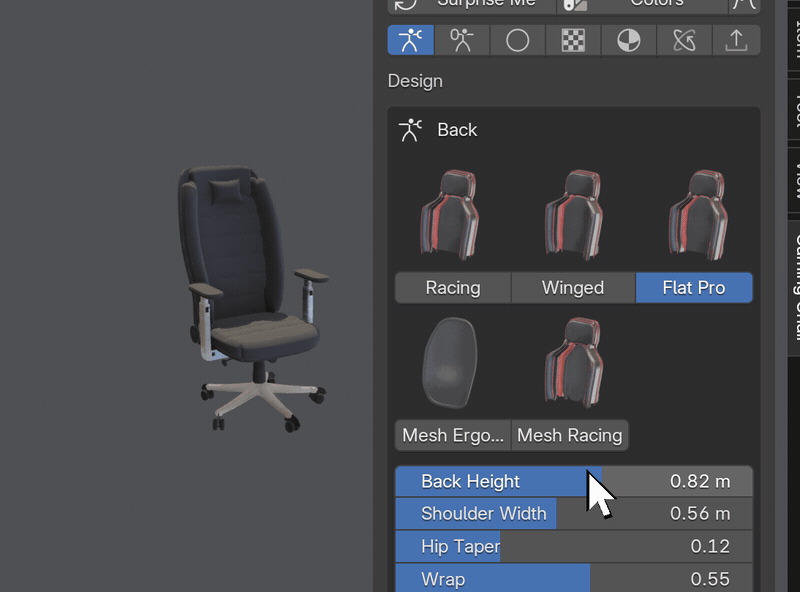Click the Wrap slider
Screen dimensions: 800x592
[x=574, y=579]
